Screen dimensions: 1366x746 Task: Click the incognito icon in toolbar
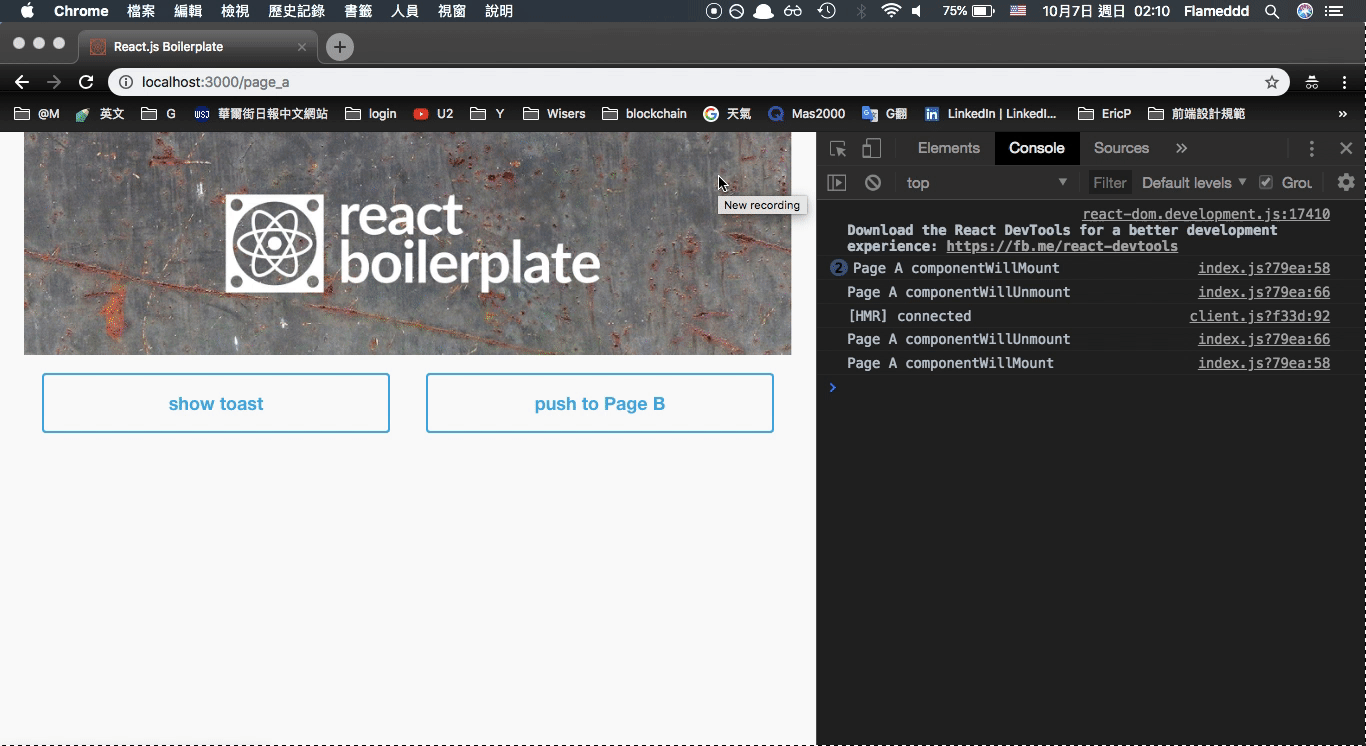click(1312, 82)
